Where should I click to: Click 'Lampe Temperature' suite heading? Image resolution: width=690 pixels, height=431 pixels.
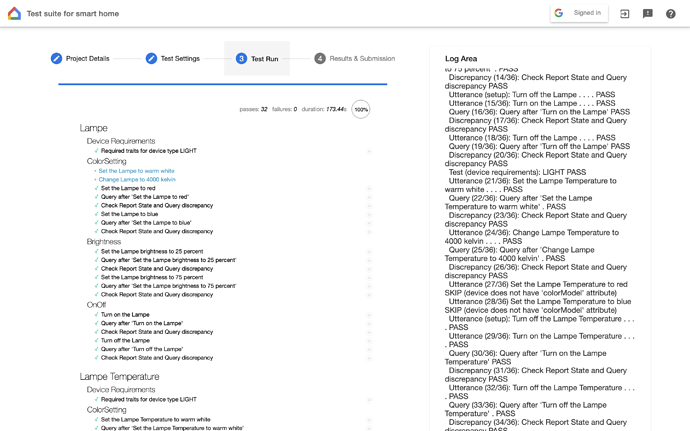119,377
